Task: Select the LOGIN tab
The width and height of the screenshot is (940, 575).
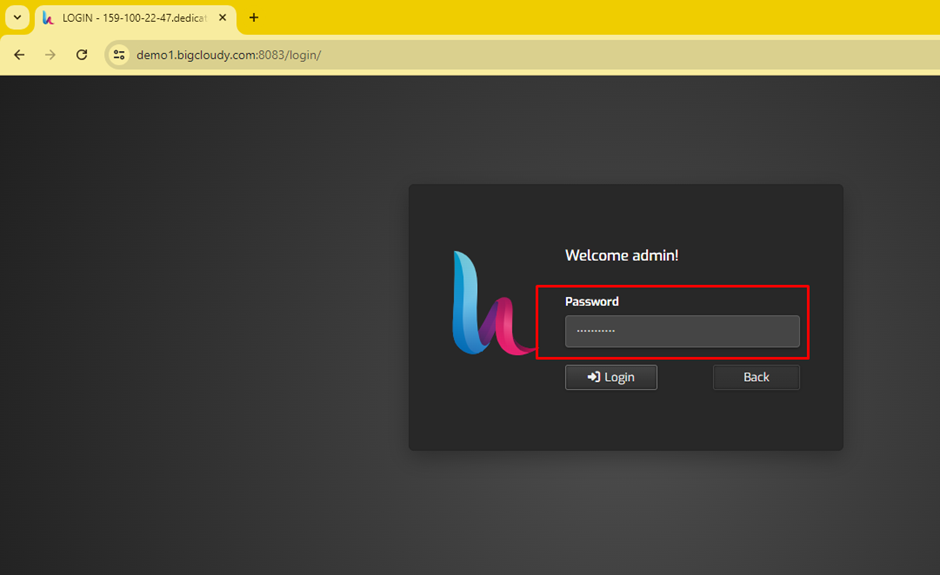Action: click(135, 19)
